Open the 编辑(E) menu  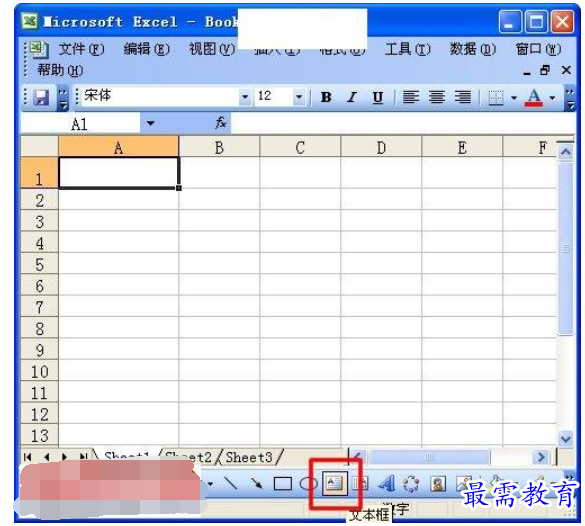(147, 49)
